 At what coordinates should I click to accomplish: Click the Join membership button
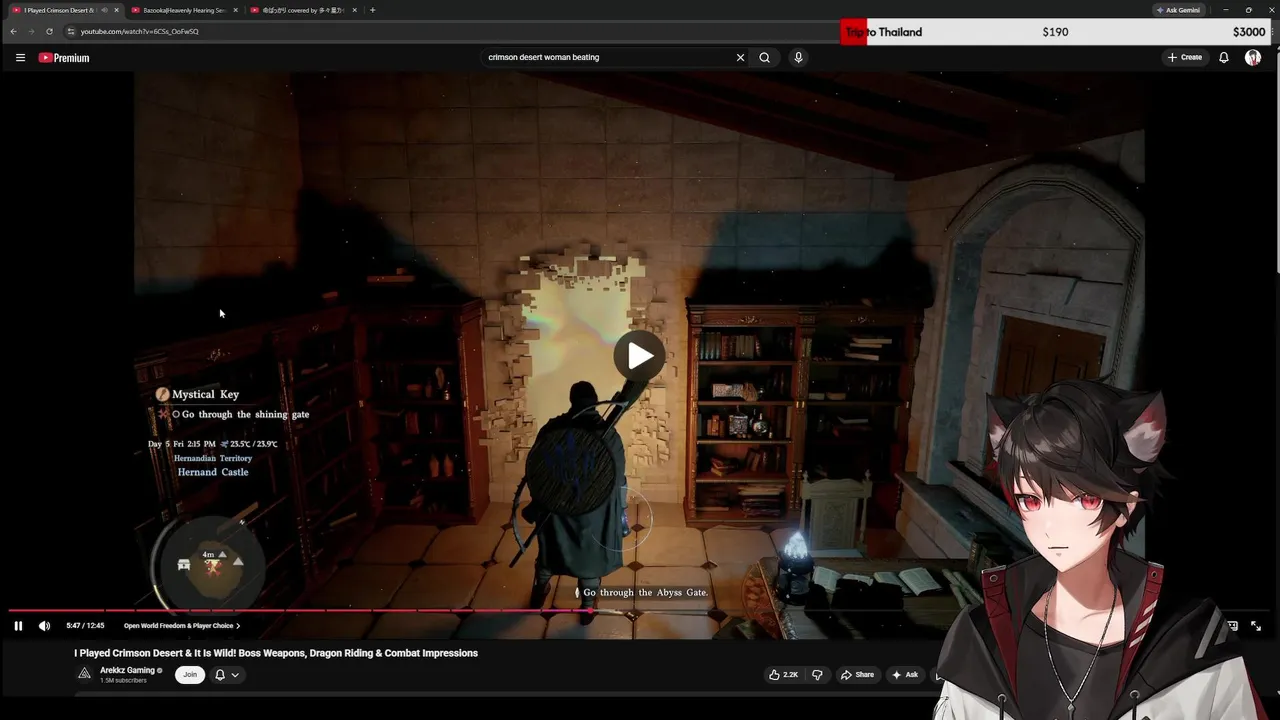tap(189, 675)
